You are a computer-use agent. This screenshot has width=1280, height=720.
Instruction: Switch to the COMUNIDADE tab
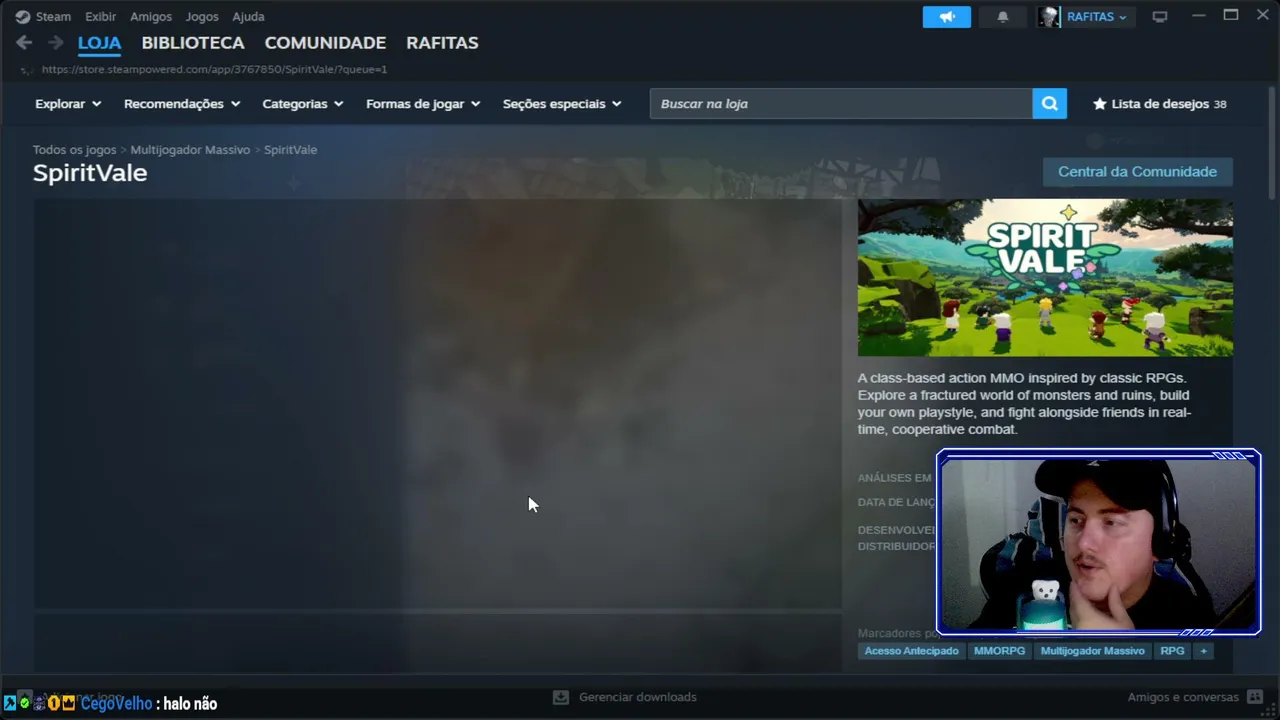[325, 43]
